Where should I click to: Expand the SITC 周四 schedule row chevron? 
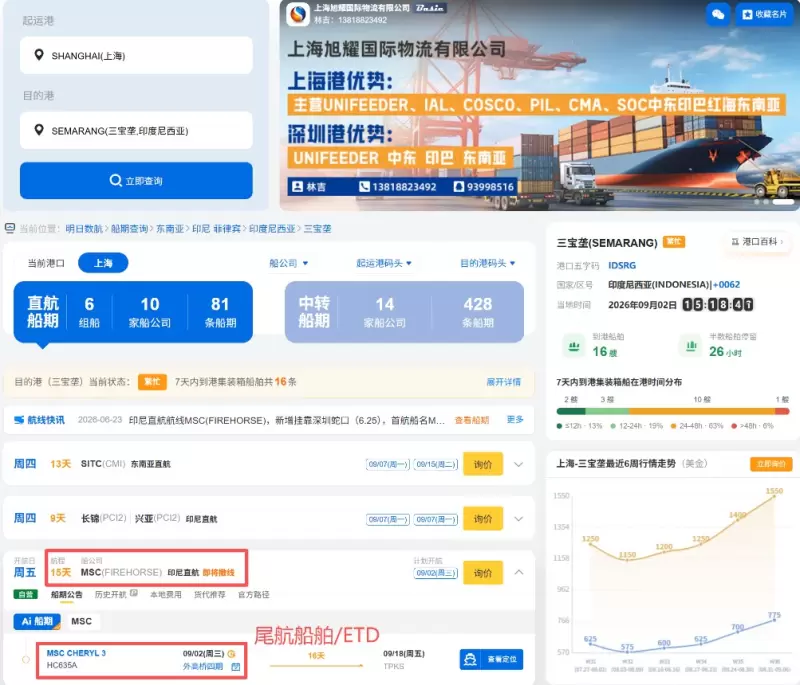(x=518, y=464)
